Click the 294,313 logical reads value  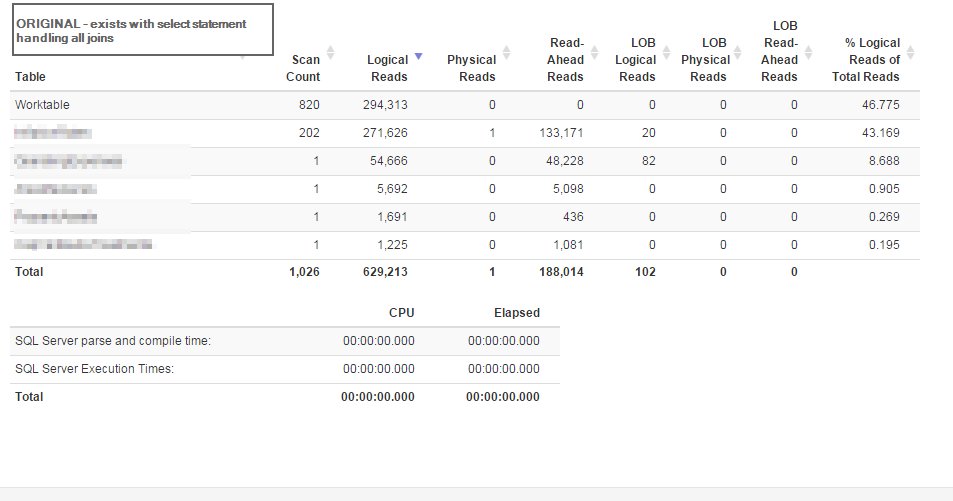[385, 105]
